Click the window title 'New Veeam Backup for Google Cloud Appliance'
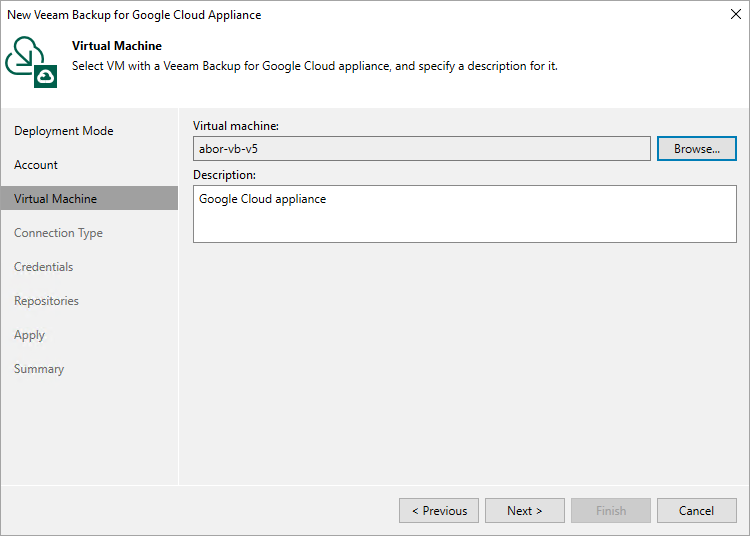Viewport: 750px width, 536px height. pyautogui.click(x=134, y=15)
